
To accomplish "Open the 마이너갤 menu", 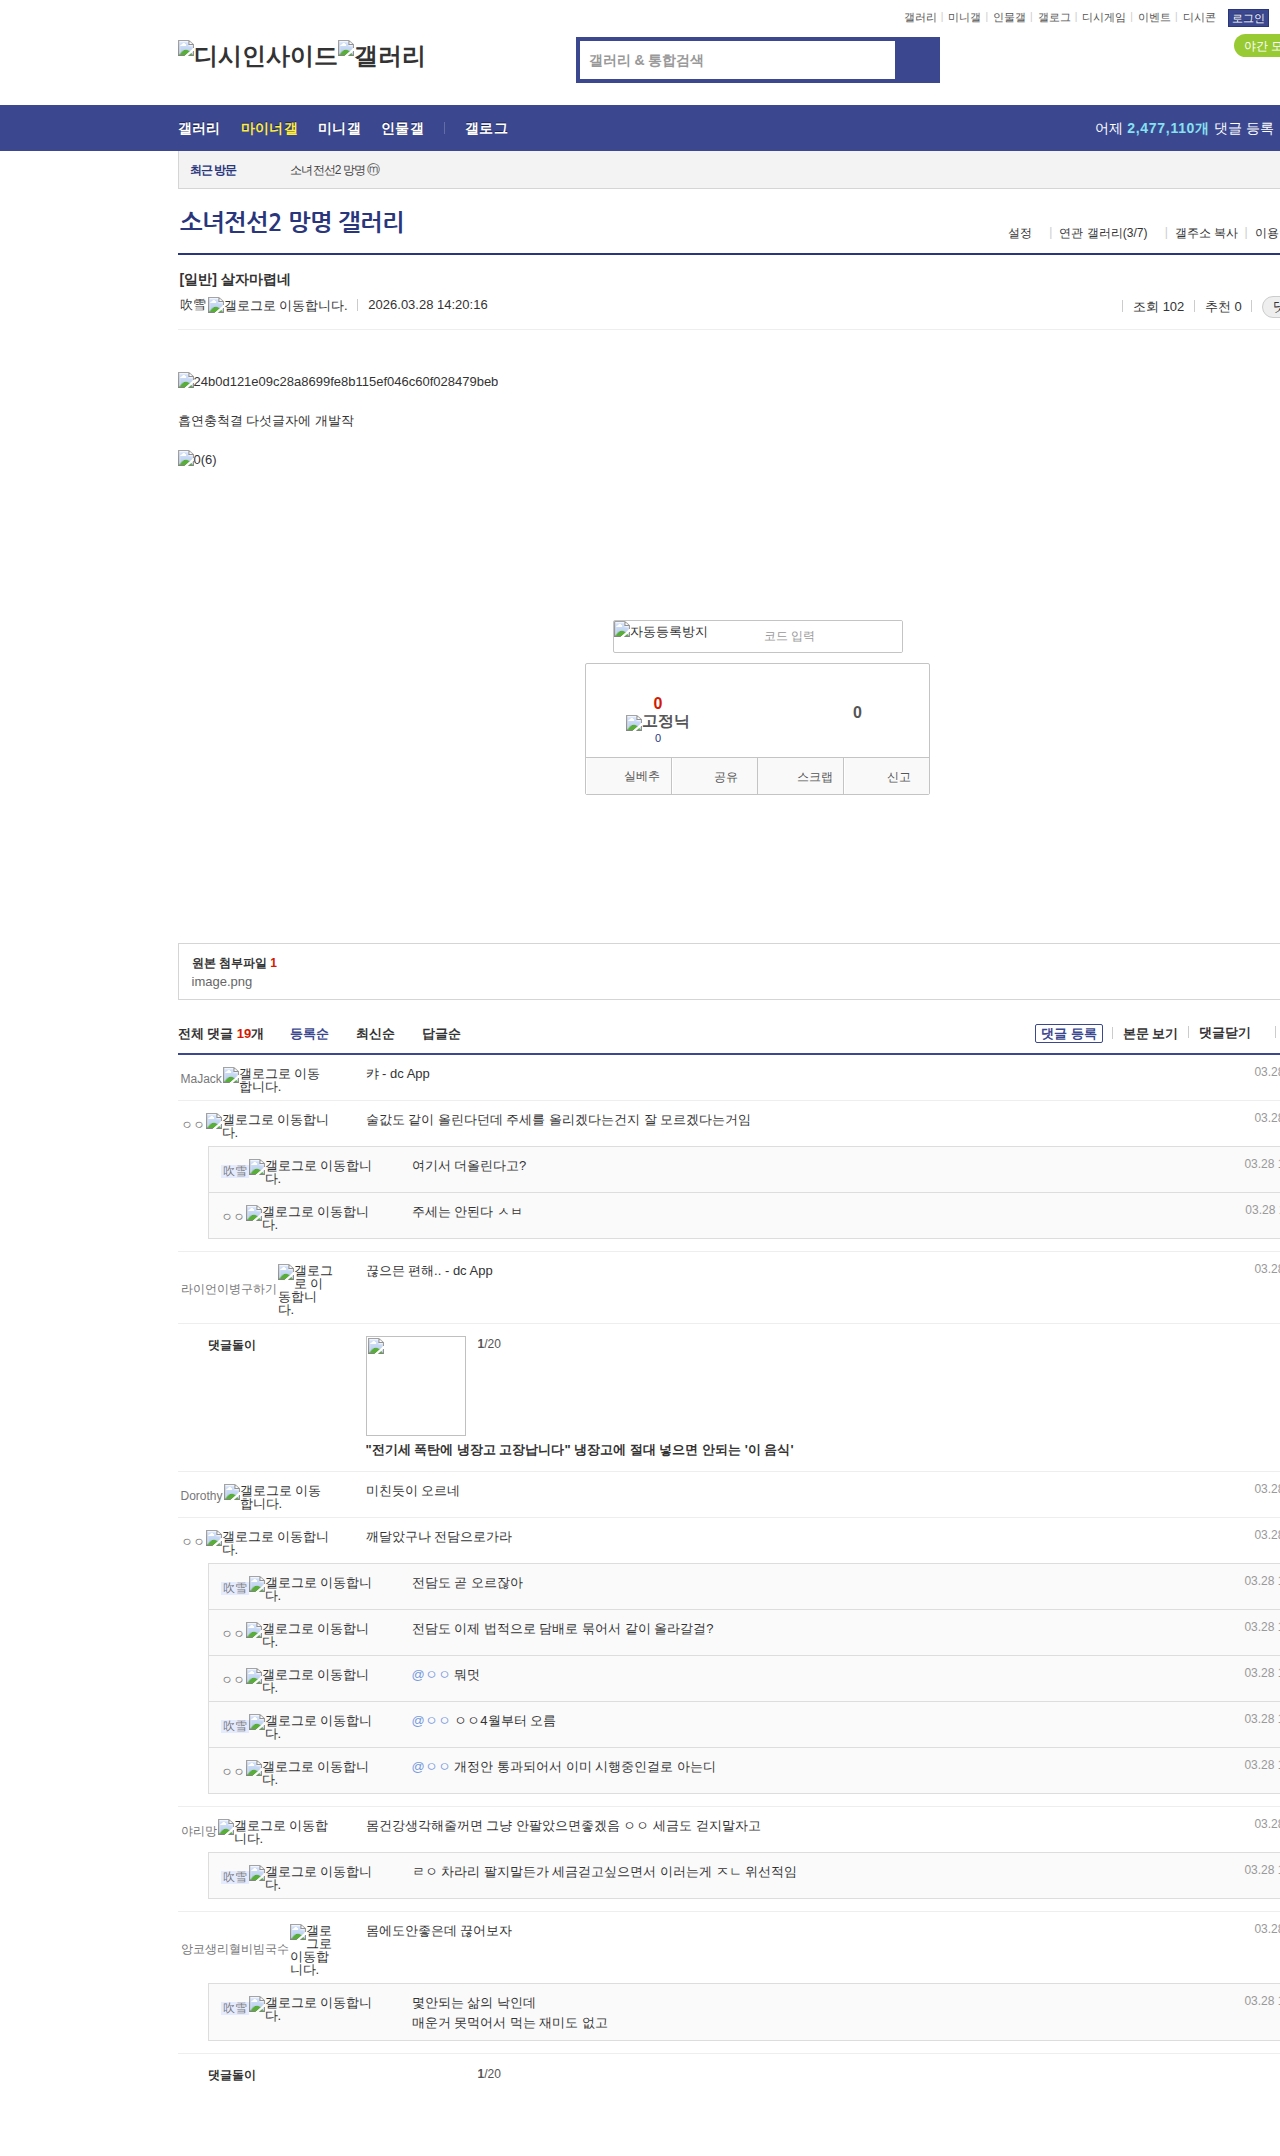I will pyautogui.click(x=269, y=129).
